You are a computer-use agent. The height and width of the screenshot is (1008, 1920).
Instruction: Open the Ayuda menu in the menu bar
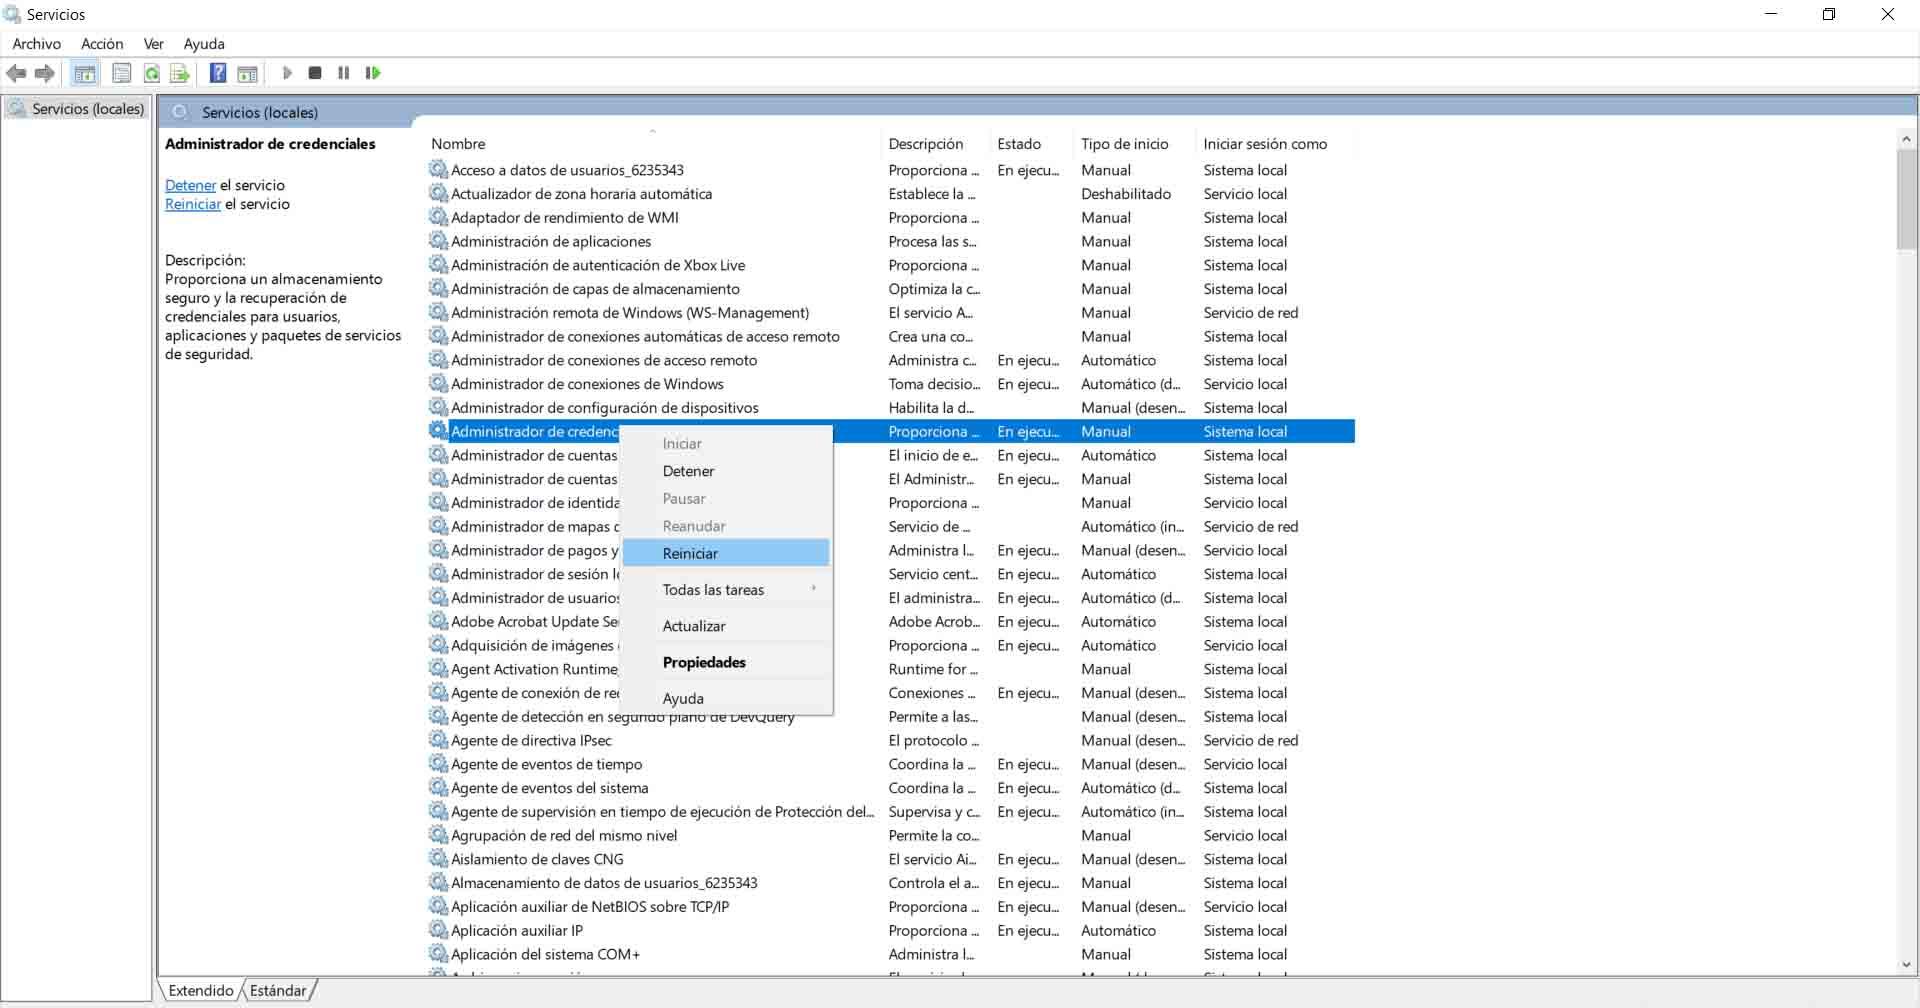coord(204,44)
